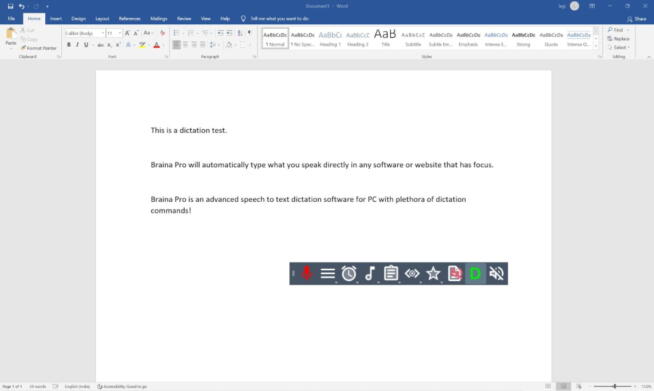Open the notes clipboard icon in Braina toolbar
This screenshot has width=654, height=391.
(391, 273)
